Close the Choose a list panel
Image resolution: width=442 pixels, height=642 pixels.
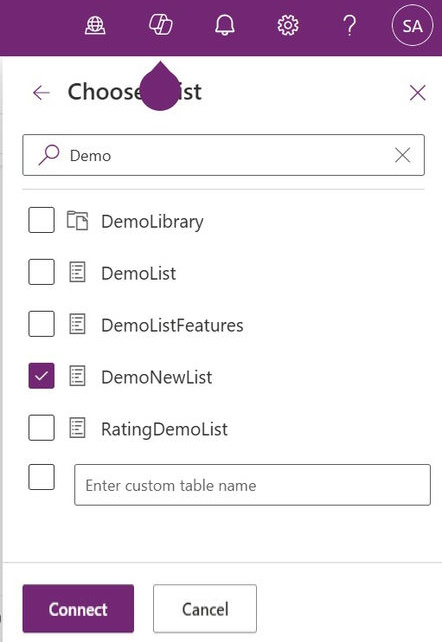(x=417, y=93)
